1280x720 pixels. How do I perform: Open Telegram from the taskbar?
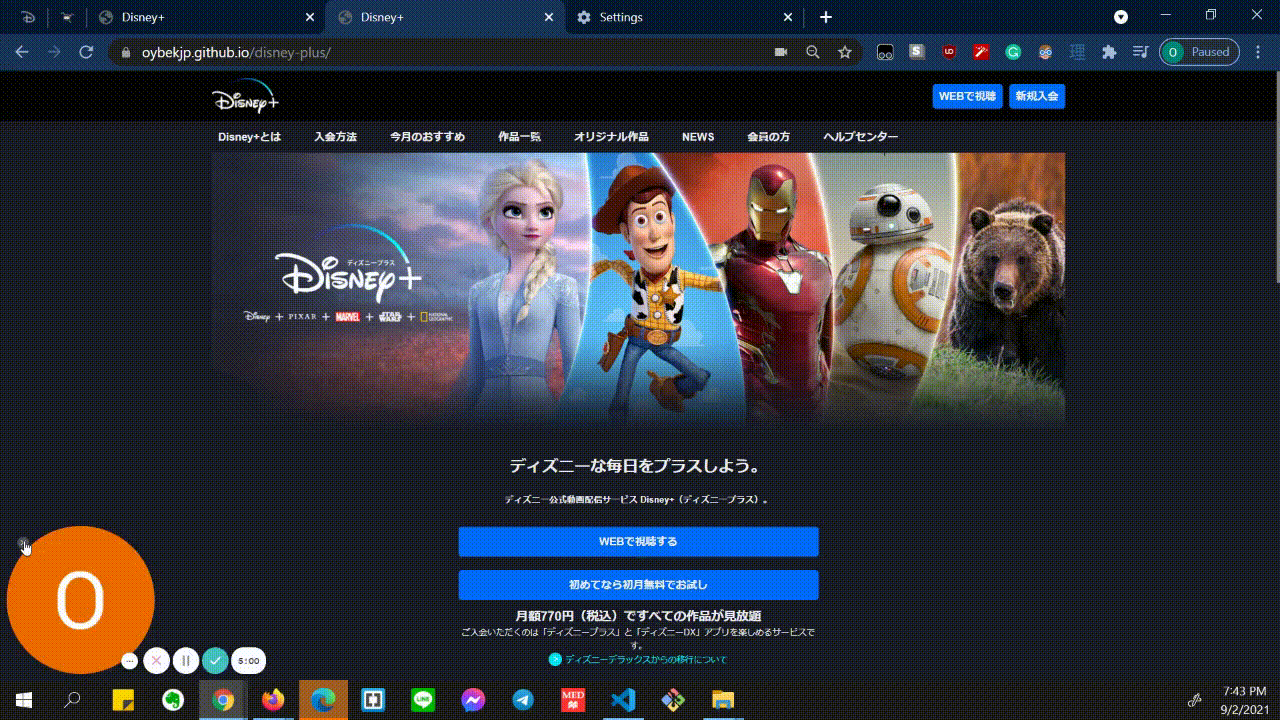coord(523,700)
